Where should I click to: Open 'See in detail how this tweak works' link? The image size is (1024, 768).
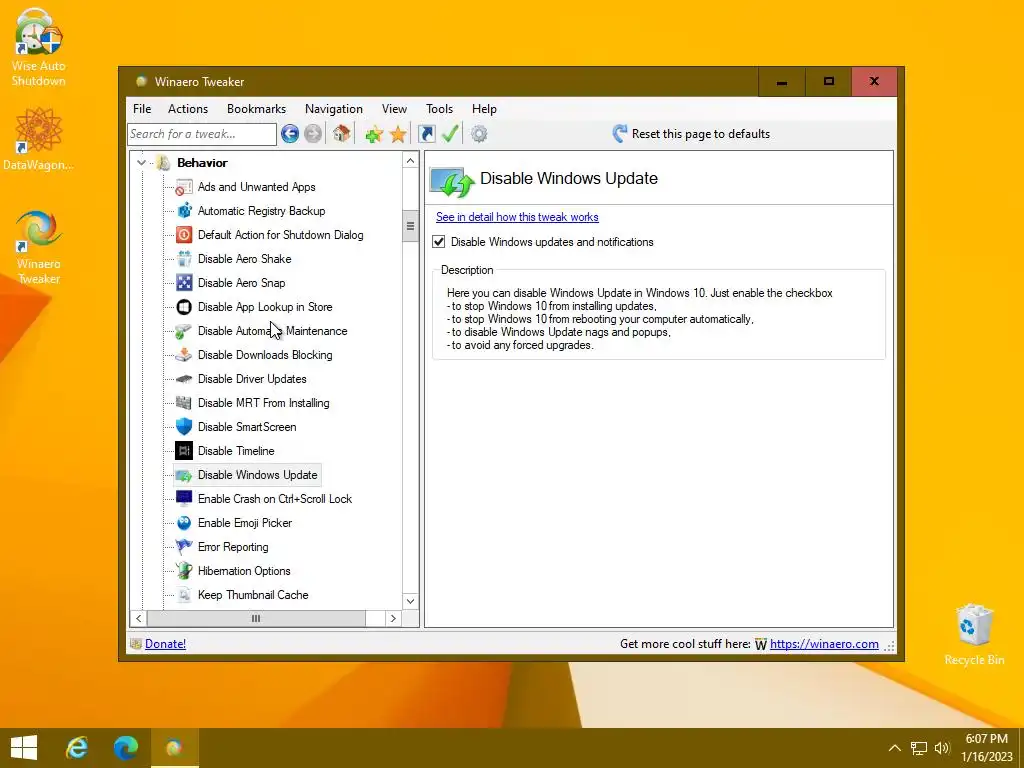pos(517,217)
